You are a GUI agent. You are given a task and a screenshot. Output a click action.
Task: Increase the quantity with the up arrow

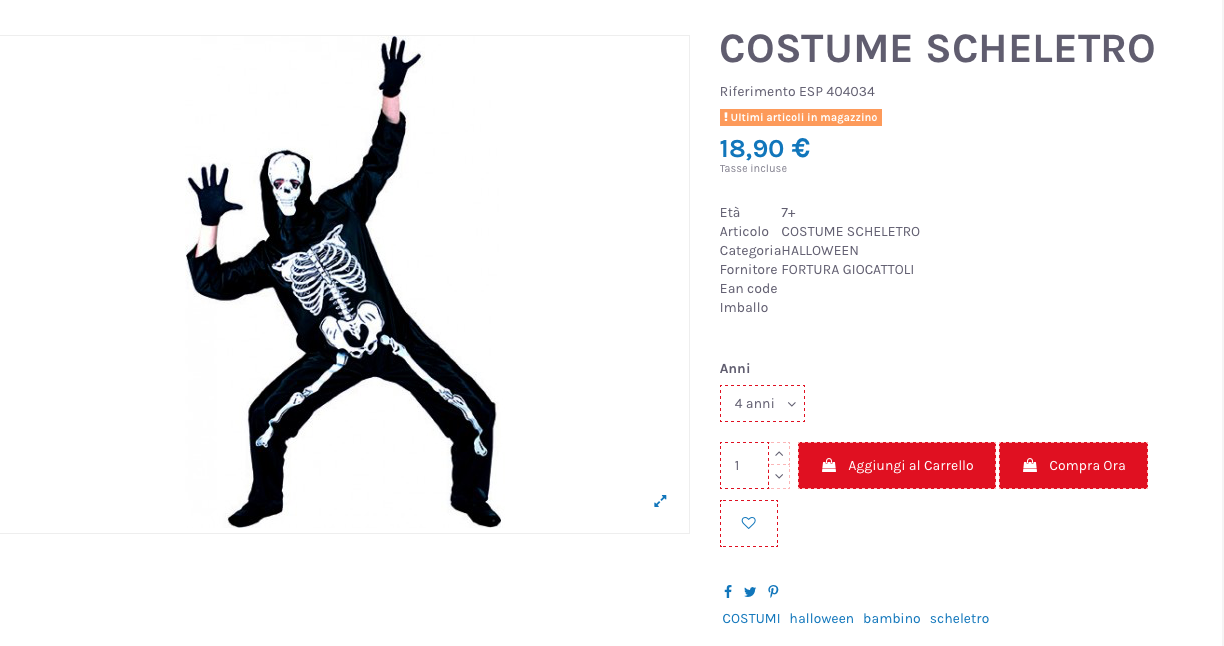(779, 453)
